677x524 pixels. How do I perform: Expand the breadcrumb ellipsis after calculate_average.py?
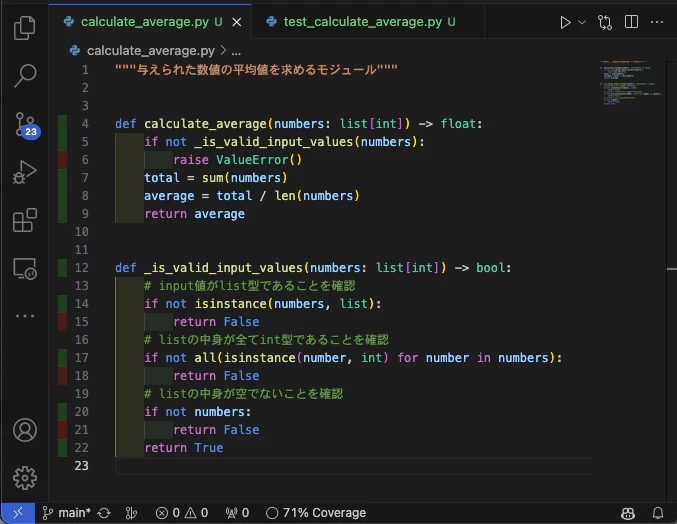click(236, 51)
